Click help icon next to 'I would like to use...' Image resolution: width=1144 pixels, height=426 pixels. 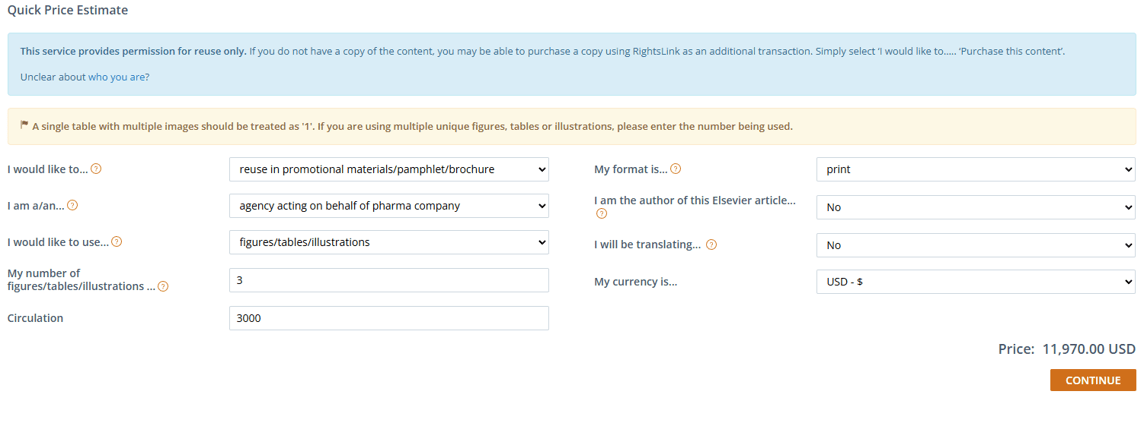click(x=117, y=242)
